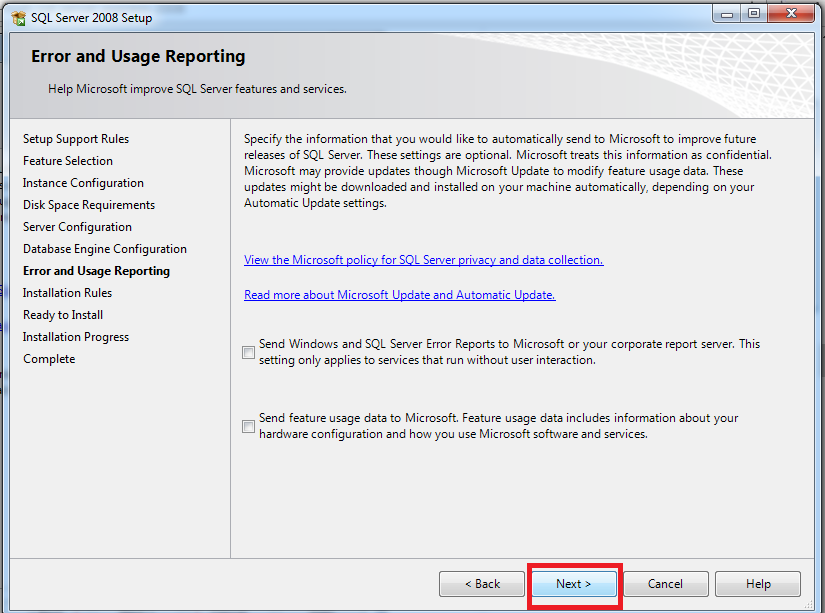Go to Server Configuration step
825x613 pixels.
pos(77,227)
